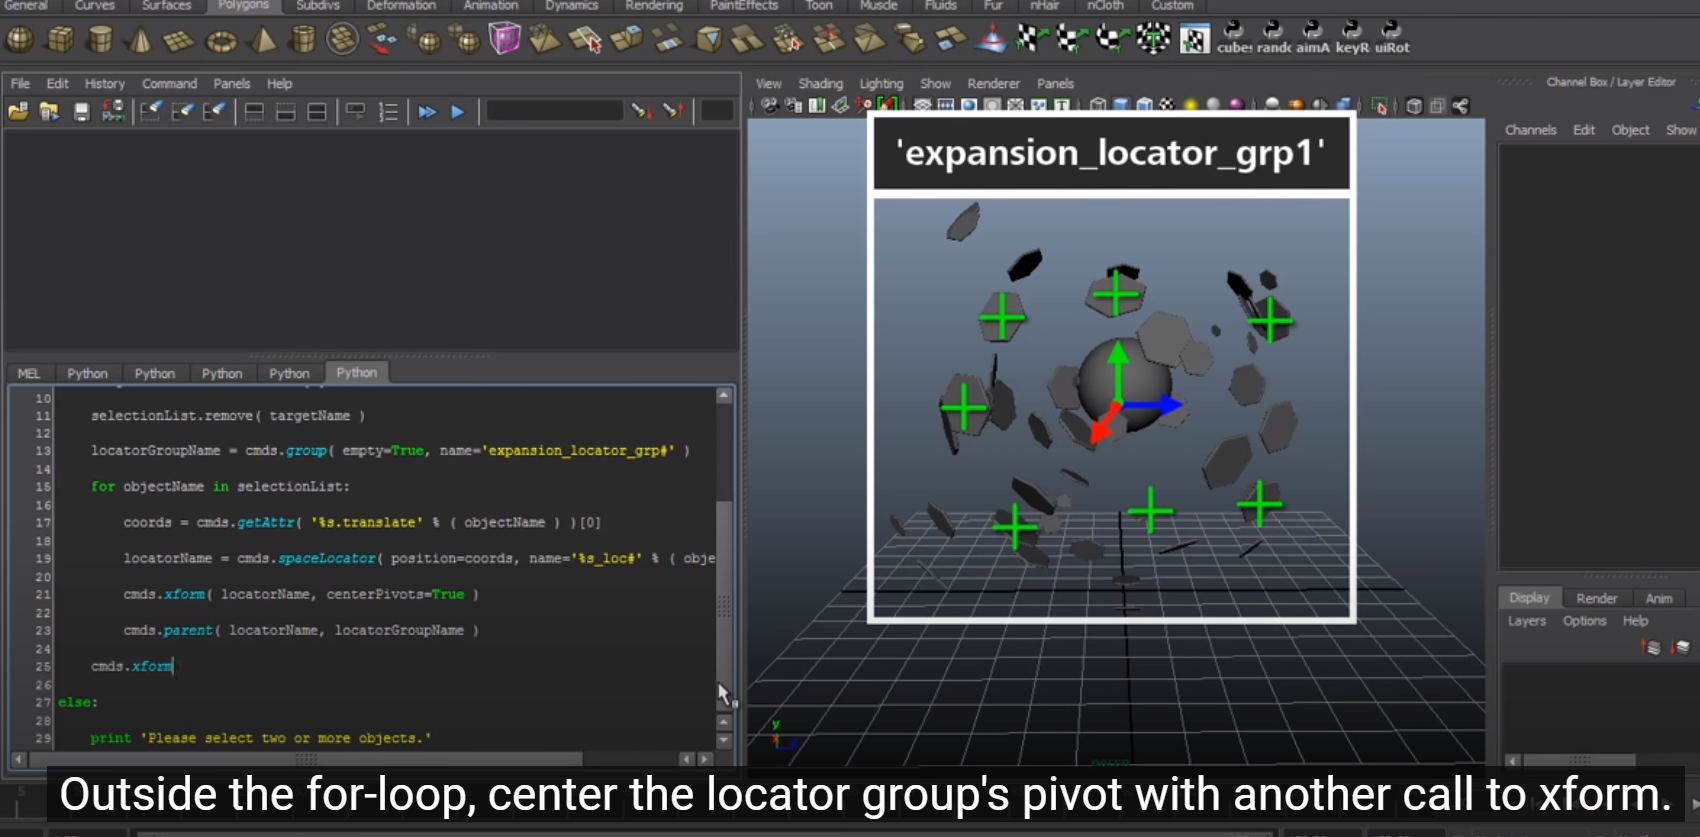Click the purple cube shelf icon
The height and width of the screenshot is (837, 1700).
click(504, 39)
